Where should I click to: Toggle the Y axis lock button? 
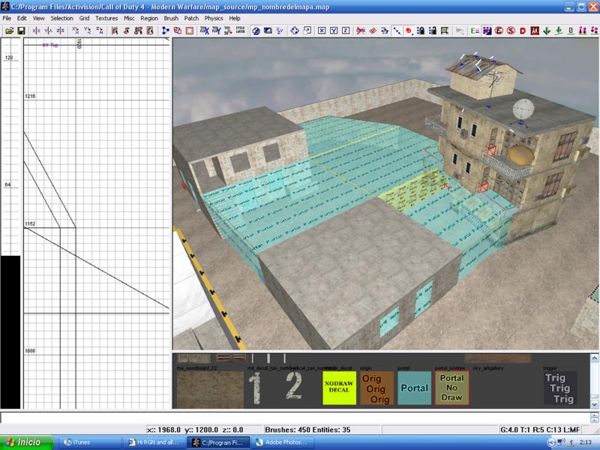[x=334, y=31]
